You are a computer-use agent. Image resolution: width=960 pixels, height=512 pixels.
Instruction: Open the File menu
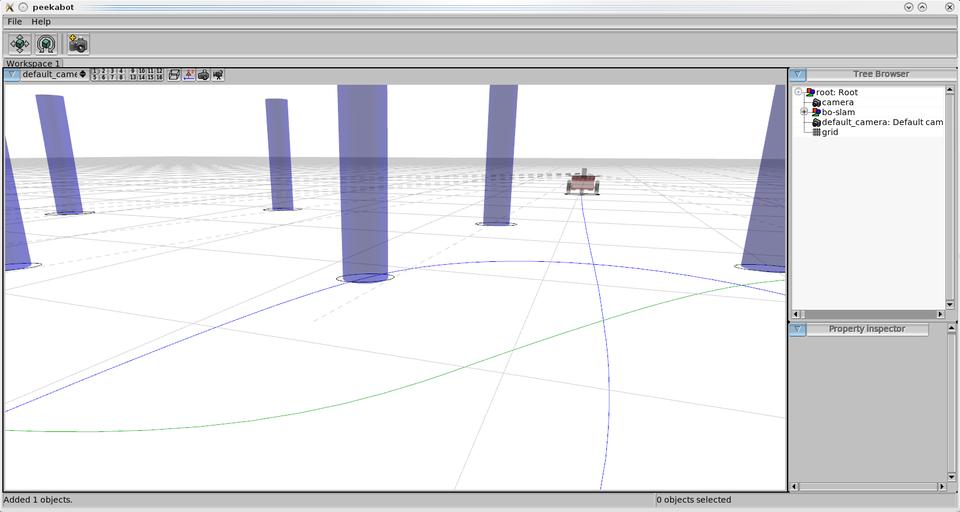[x=15, y=21]
